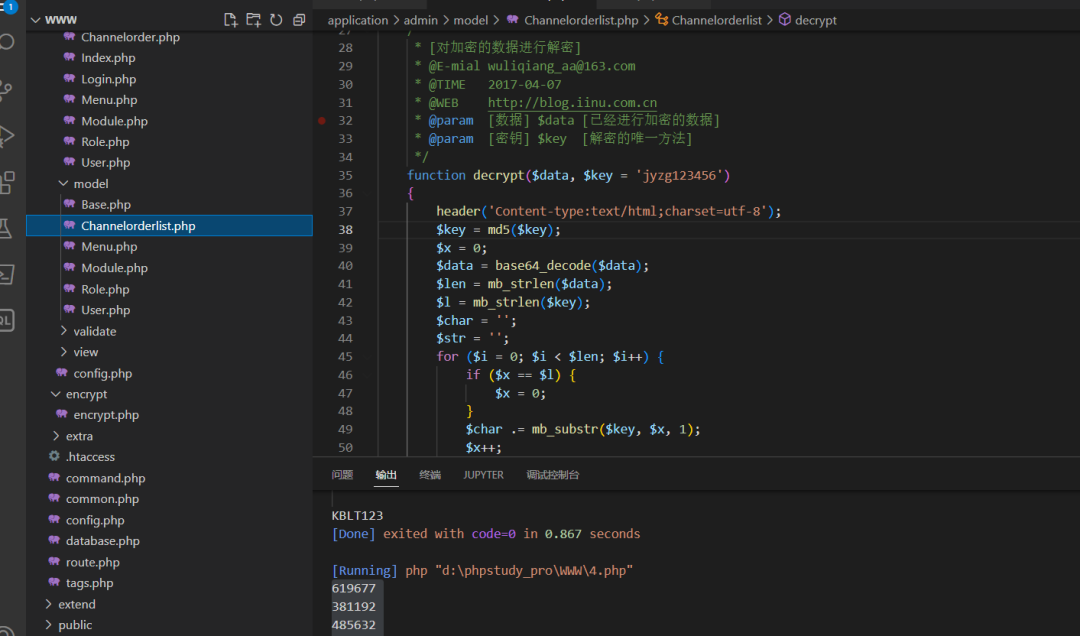Select Channelorderlist.php in the explorer tree
Image resolution: width=1080 pixels, height=636 pixels.
click(169, 225)
